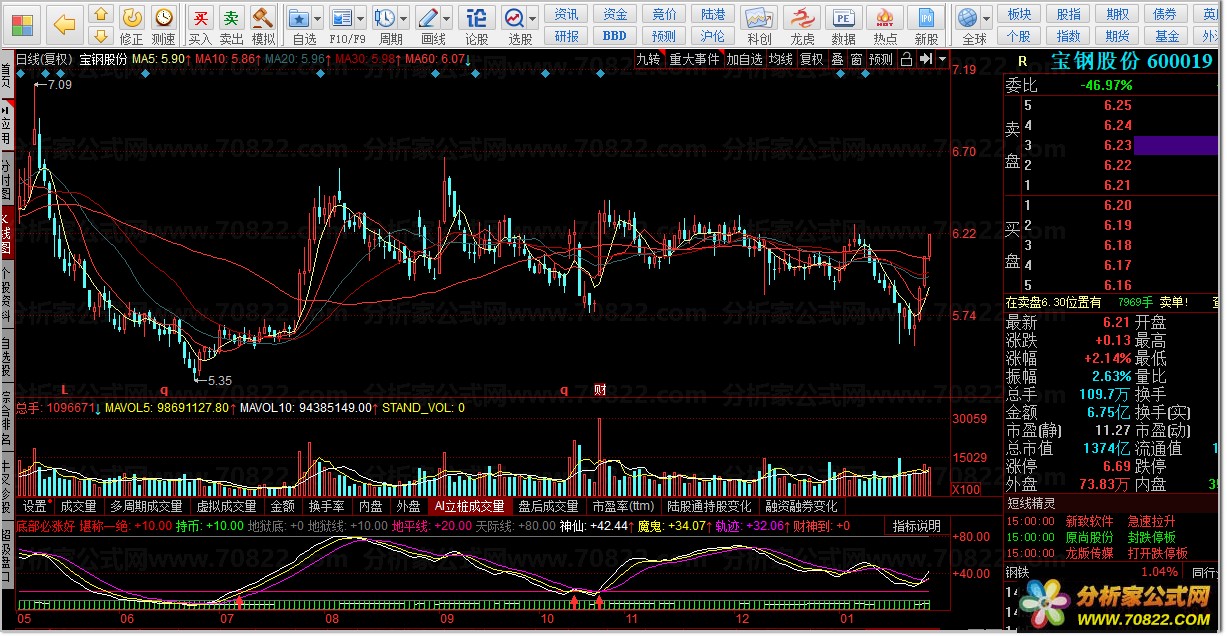Viewport: 1227px width, 636px height.
Task: Expand 全球 globe dropdown arrow
Action: [987, 19]
